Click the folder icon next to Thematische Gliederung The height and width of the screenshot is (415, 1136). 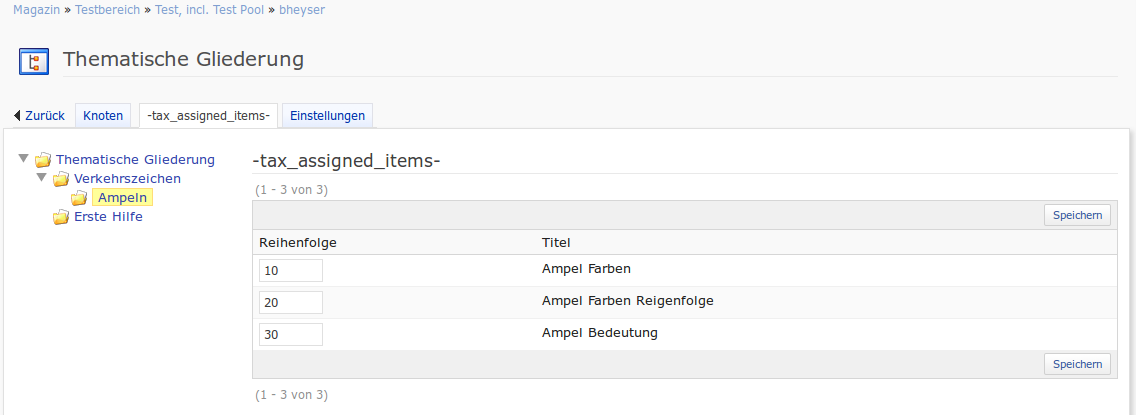[42, 160]
